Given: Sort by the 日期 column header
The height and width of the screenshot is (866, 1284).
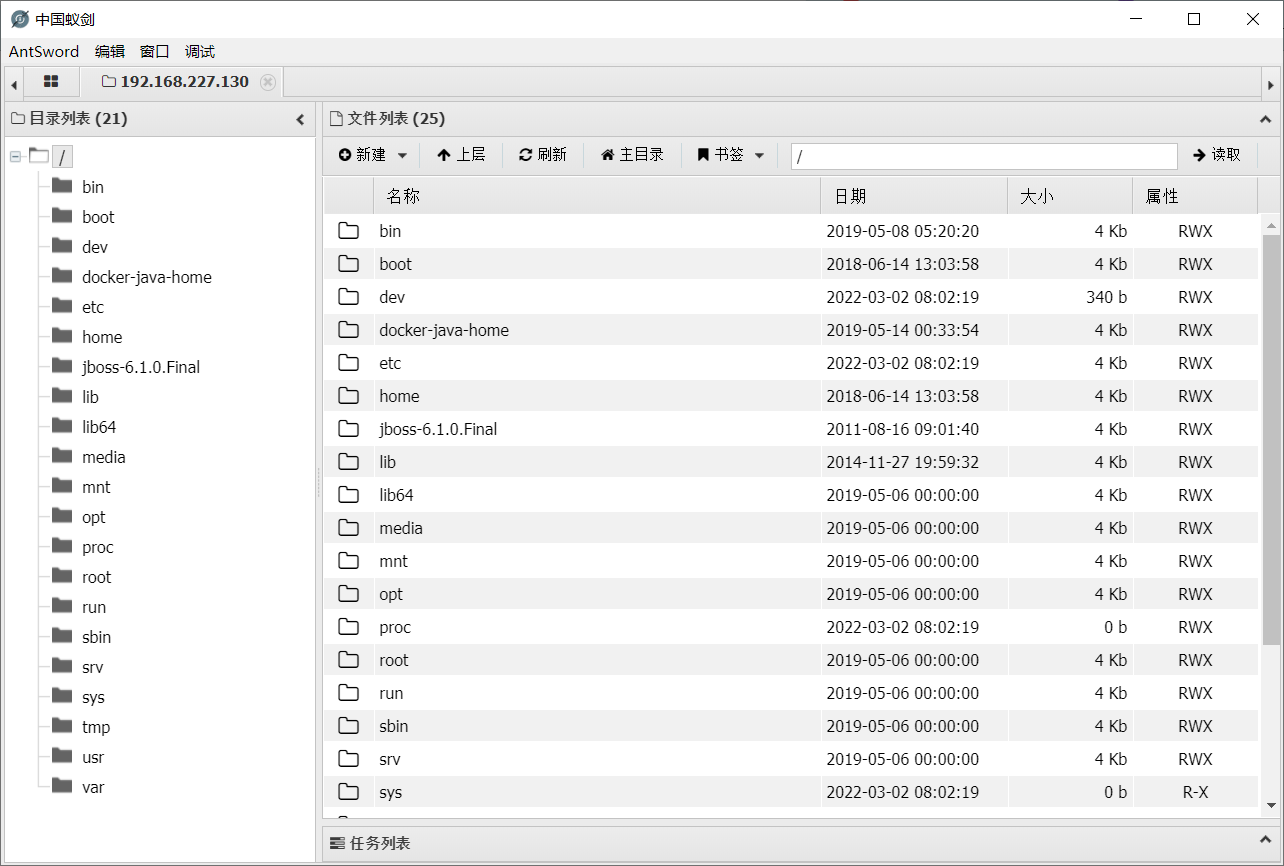Looking at the screenshot, I should click(x=914, y=196).
